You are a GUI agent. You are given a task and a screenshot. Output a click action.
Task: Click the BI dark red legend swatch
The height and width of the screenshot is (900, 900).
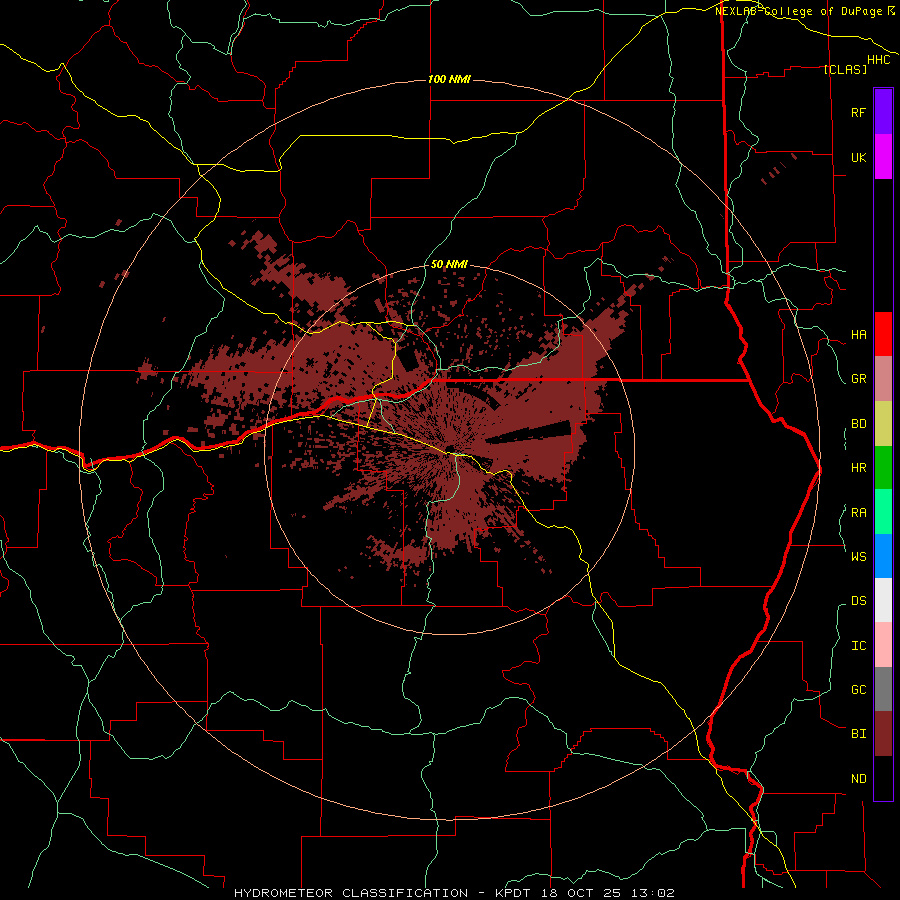click(883, 734)
